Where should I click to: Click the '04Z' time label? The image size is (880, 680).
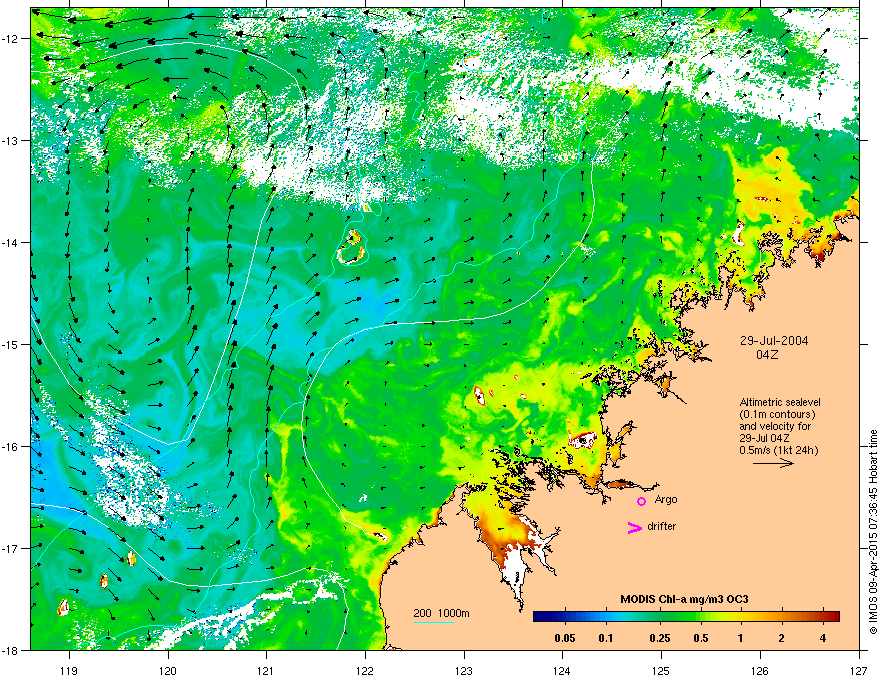point(767,355)
